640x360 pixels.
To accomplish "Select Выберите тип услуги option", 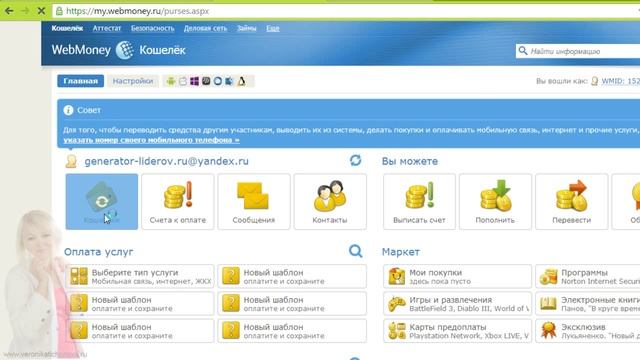I will (140, 276).
